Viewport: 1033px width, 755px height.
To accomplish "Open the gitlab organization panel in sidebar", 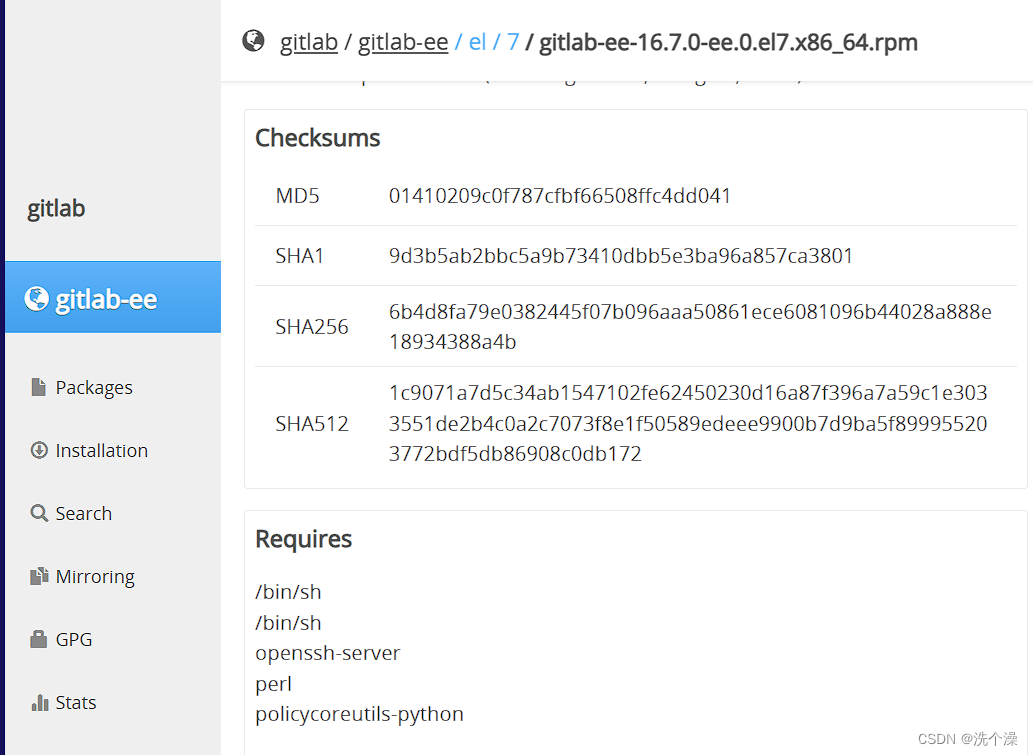I will click(56, 208).
